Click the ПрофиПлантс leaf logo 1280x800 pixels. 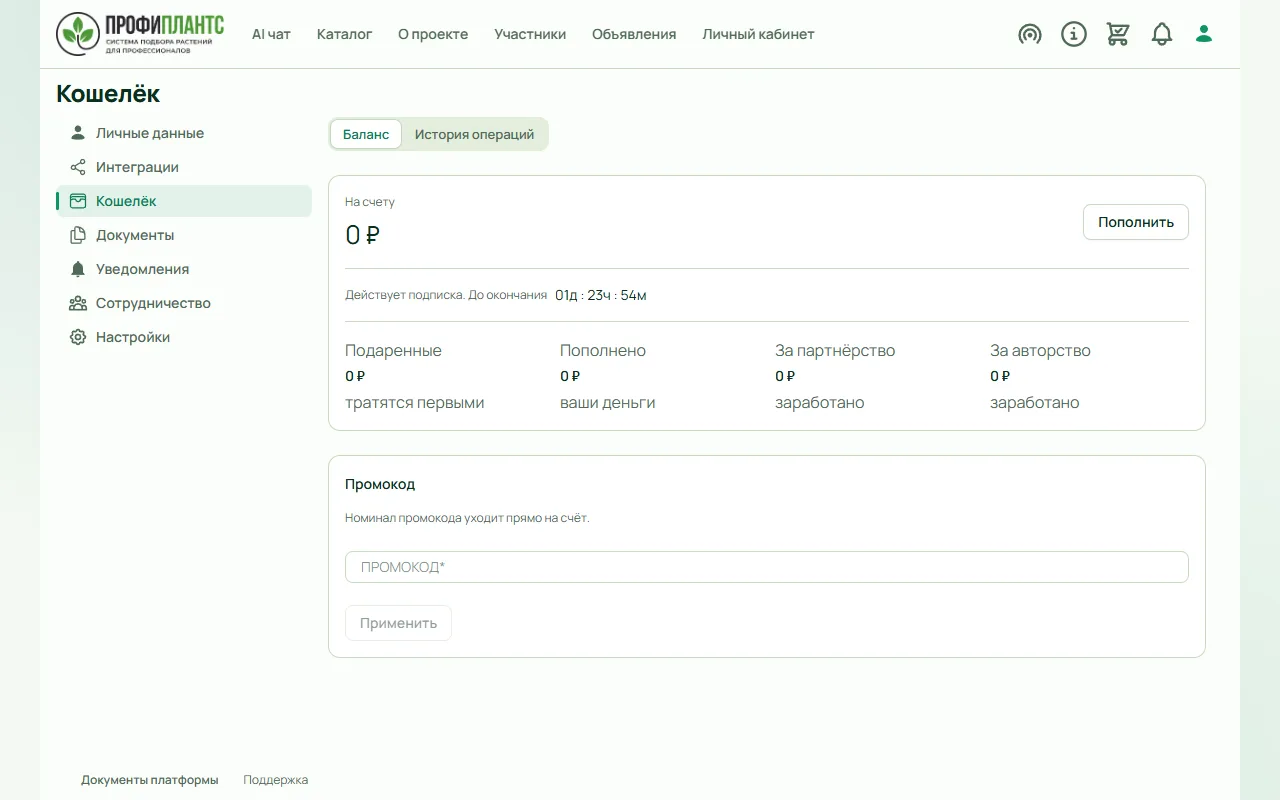pyautogui.click(x=140, y=34)
